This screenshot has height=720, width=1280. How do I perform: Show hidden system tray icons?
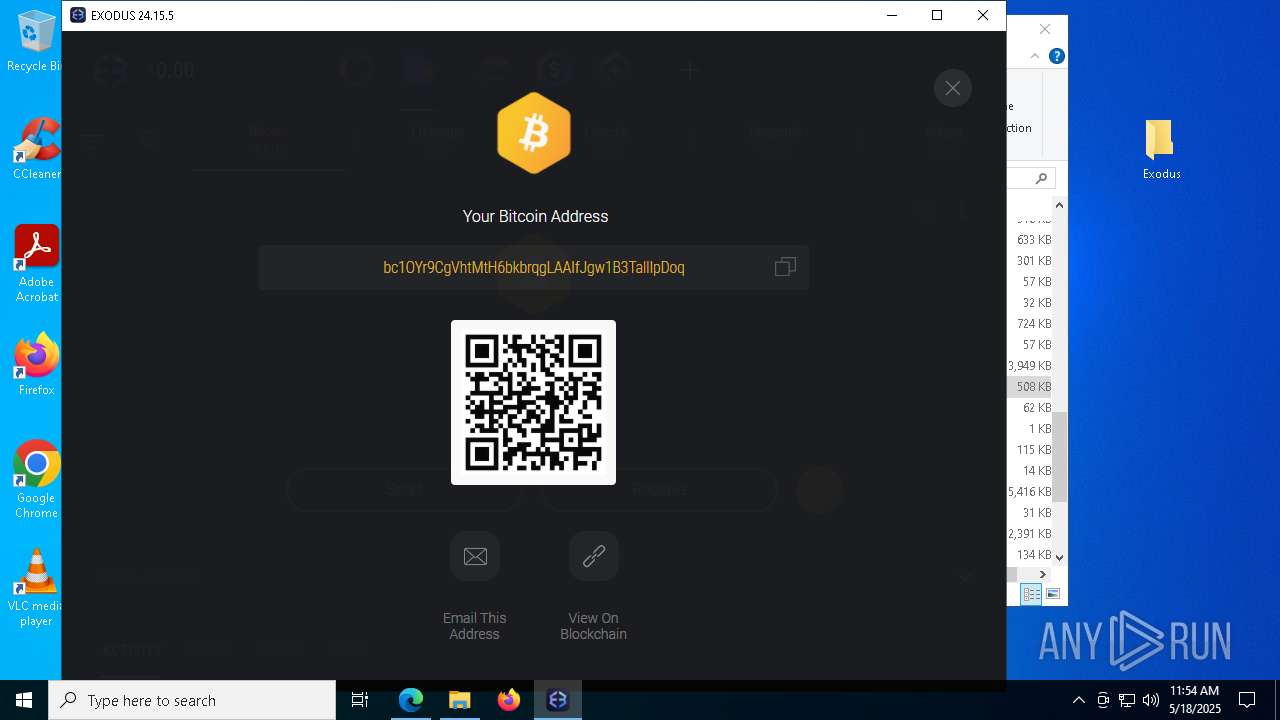(1078, 700)
